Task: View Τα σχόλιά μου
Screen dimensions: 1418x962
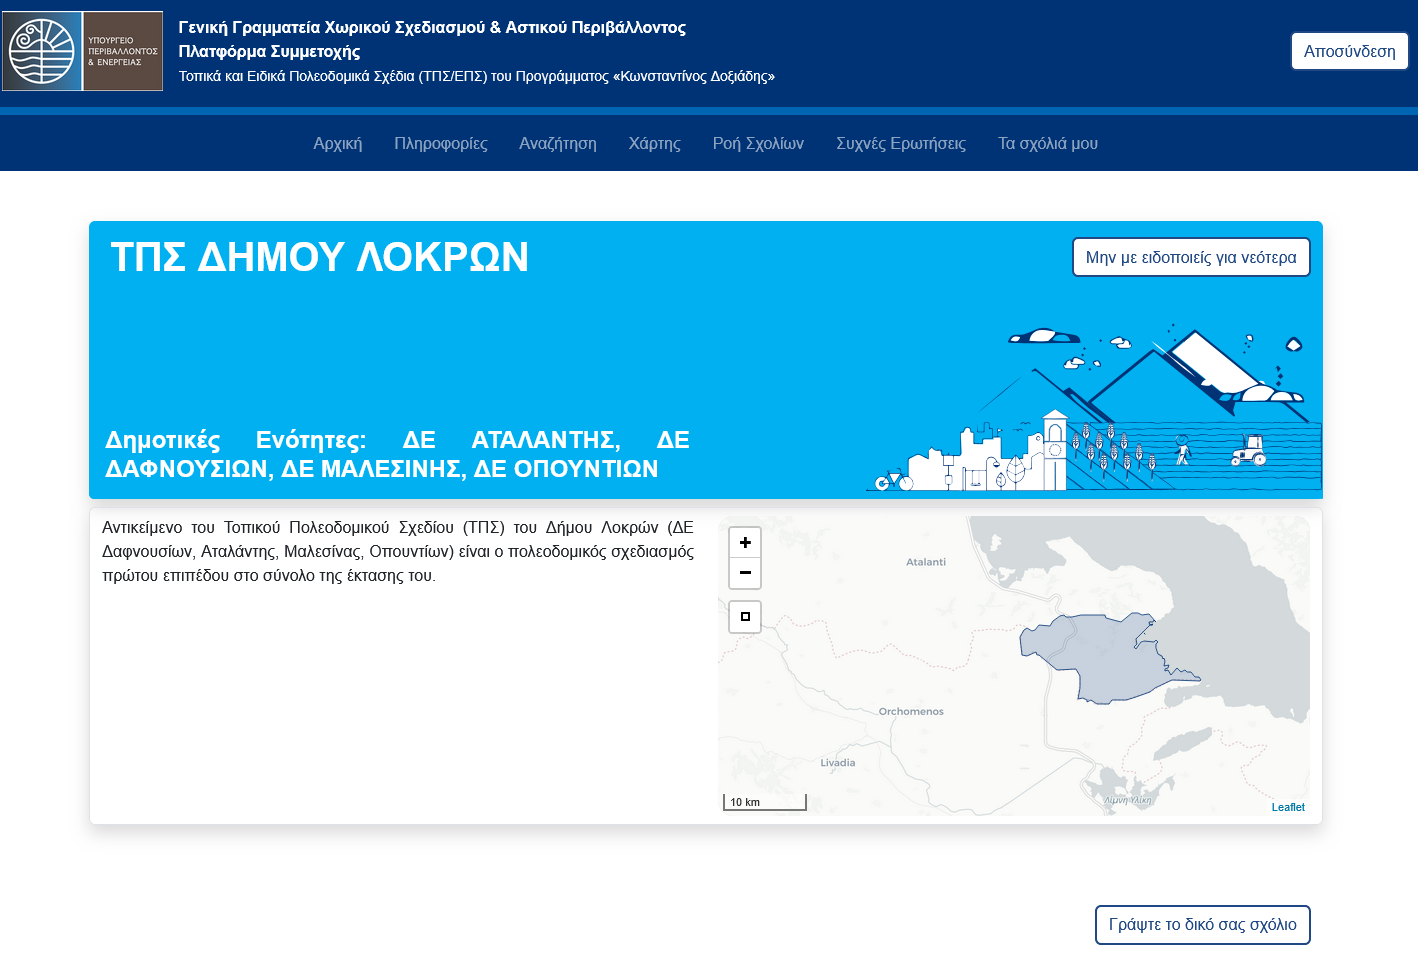Action: pyautogui.click(x=1048, y=143)
